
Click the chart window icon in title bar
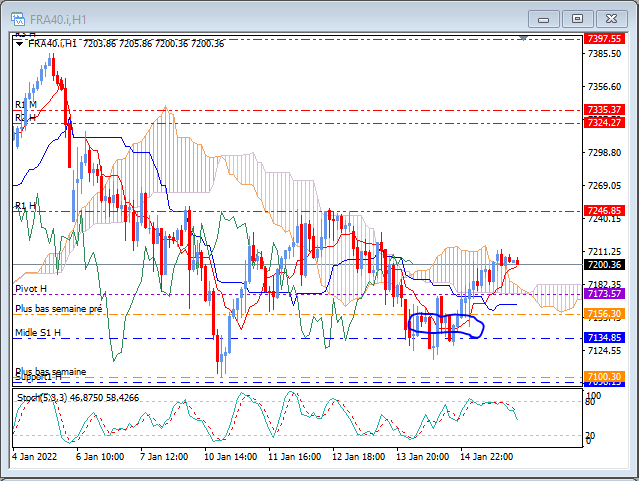18,19
